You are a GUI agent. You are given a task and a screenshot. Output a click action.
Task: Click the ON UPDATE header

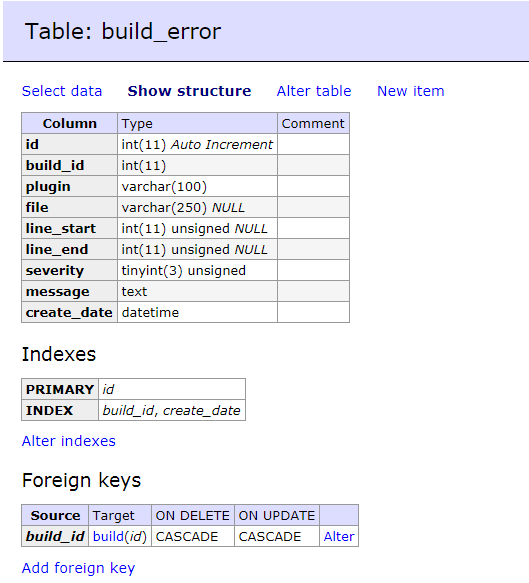(x=277, y=515)
